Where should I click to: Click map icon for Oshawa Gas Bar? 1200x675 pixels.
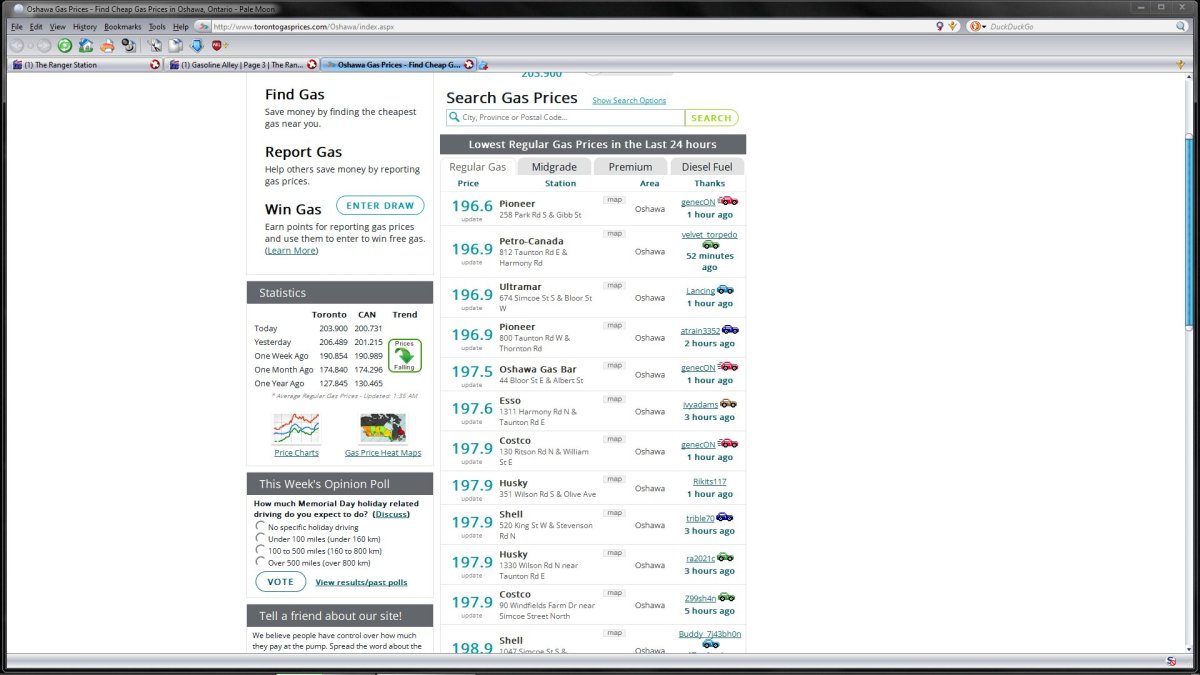614,365
